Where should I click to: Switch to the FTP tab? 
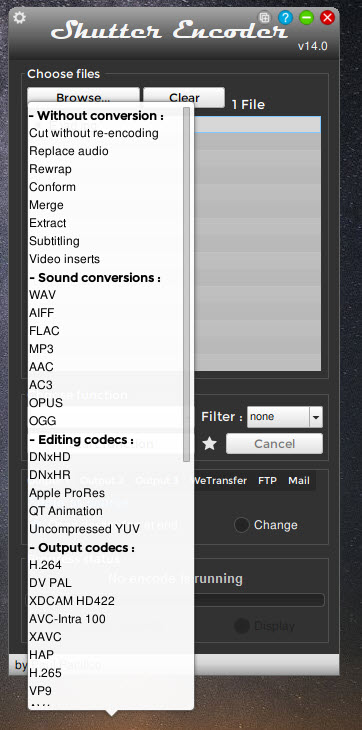point(268,480)
